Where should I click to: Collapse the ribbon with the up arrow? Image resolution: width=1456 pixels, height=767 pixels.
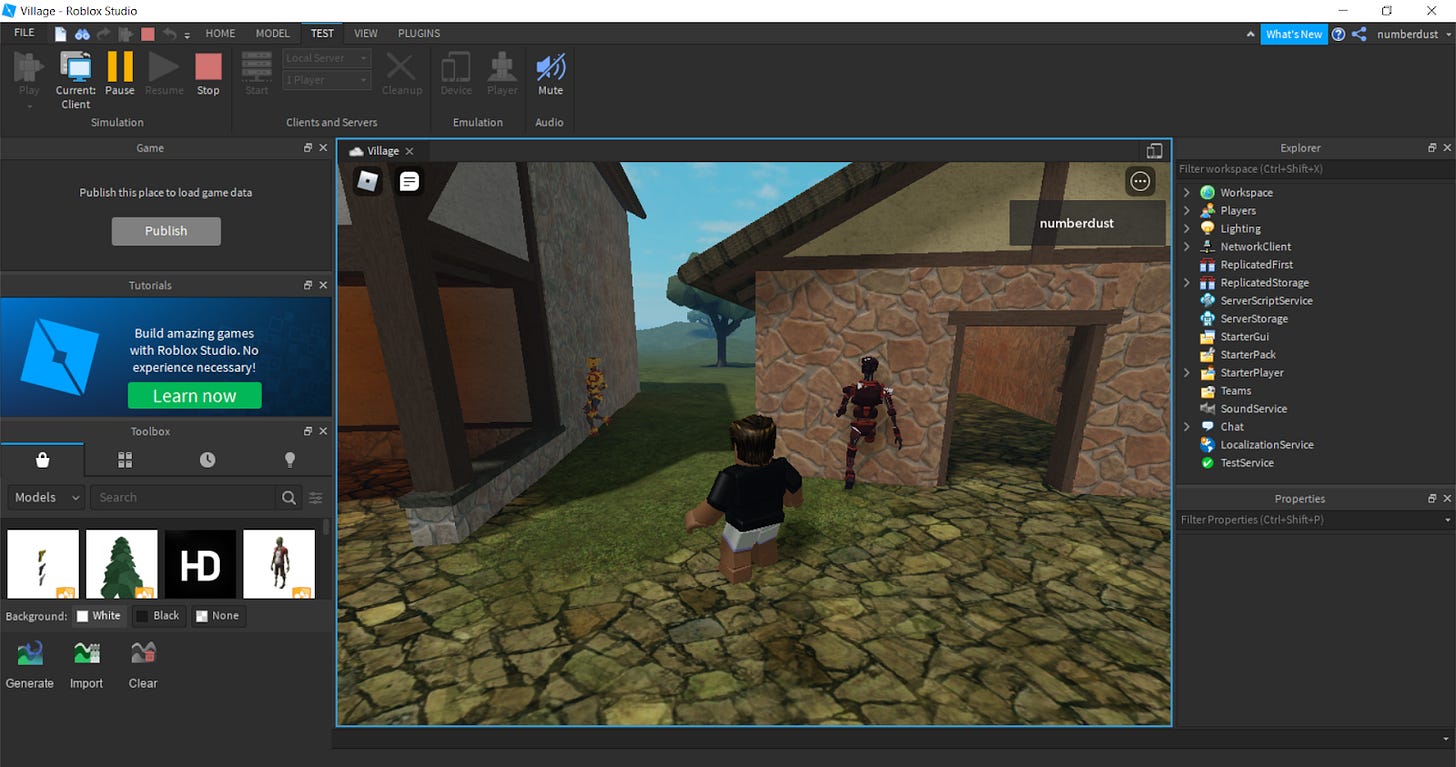tap(1250, 34)
